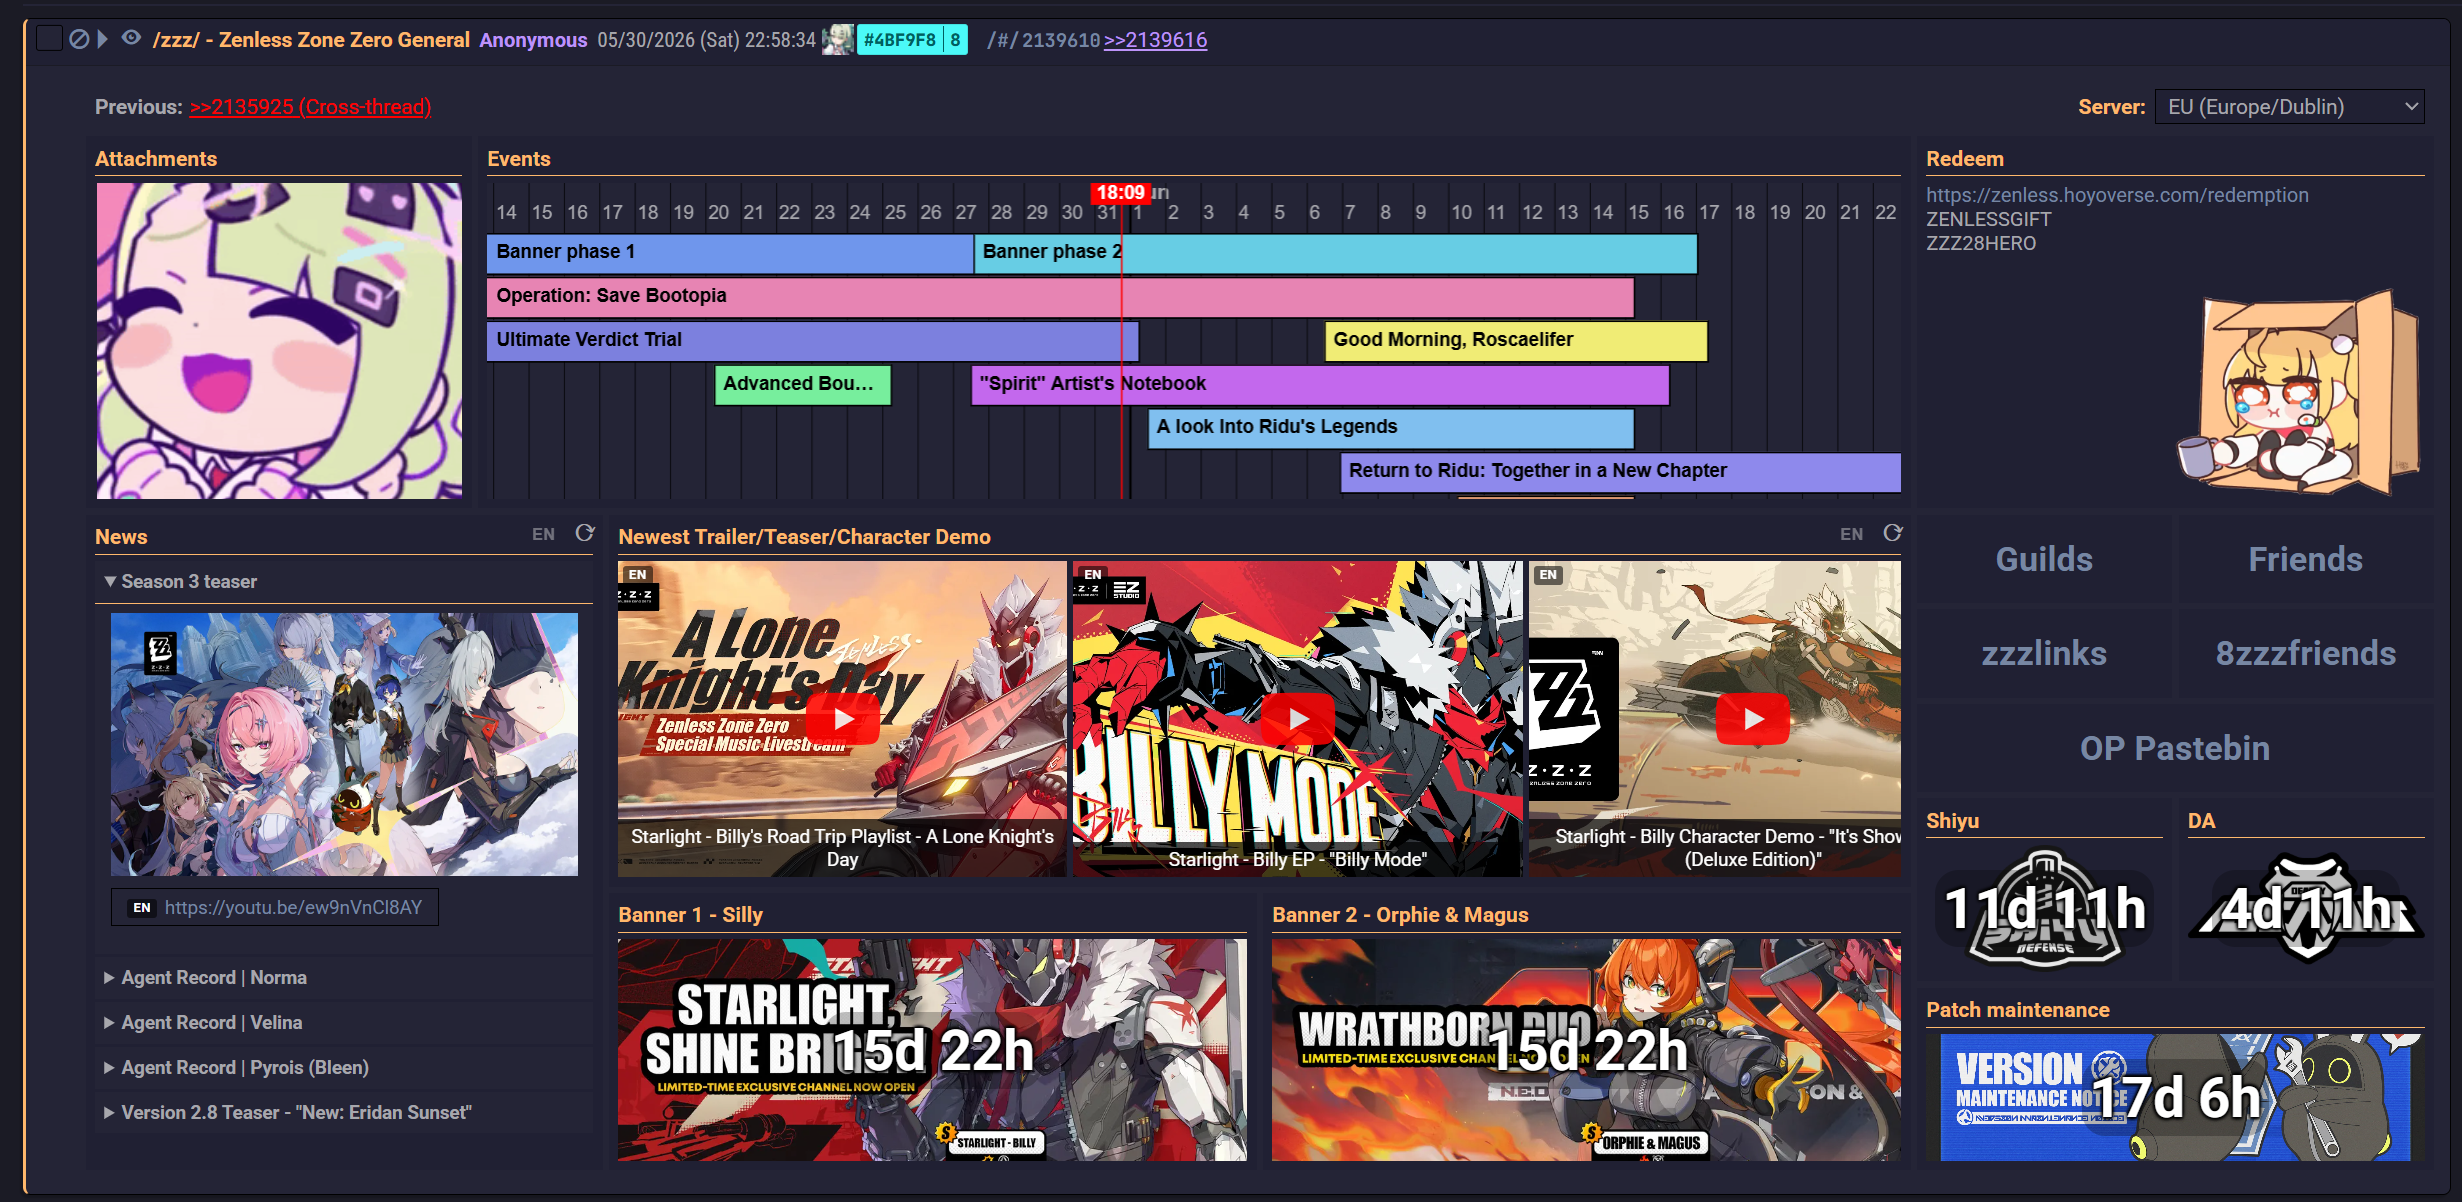Click the ZZZ logo on Season 3 teaser
Viewport: 2462px width, 1202px height.
click(x=161, y=653)
